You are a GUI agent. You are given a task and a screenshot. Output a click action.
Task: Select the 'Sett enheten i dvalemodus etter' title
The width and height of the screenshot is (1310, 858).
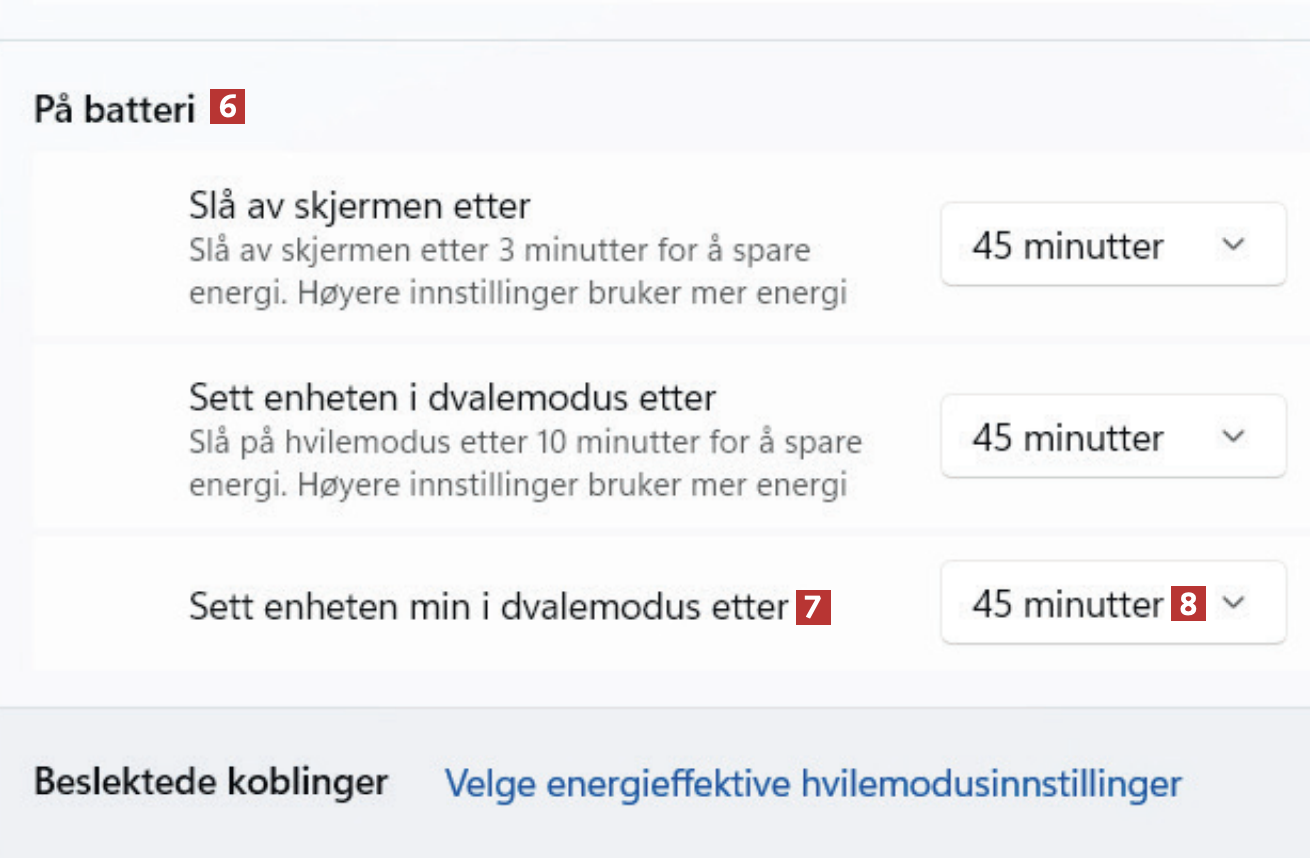pyautogui.click(x=452, y=398)
